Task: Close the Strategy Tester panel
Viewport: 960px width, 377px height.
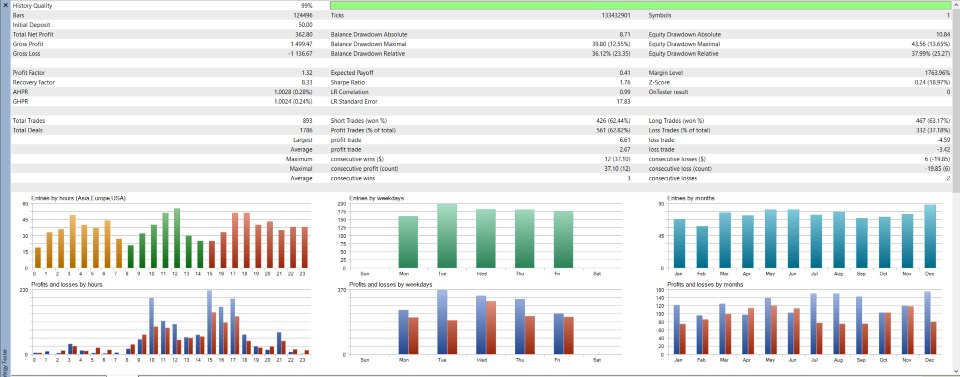Action: (x=6, y=5)
